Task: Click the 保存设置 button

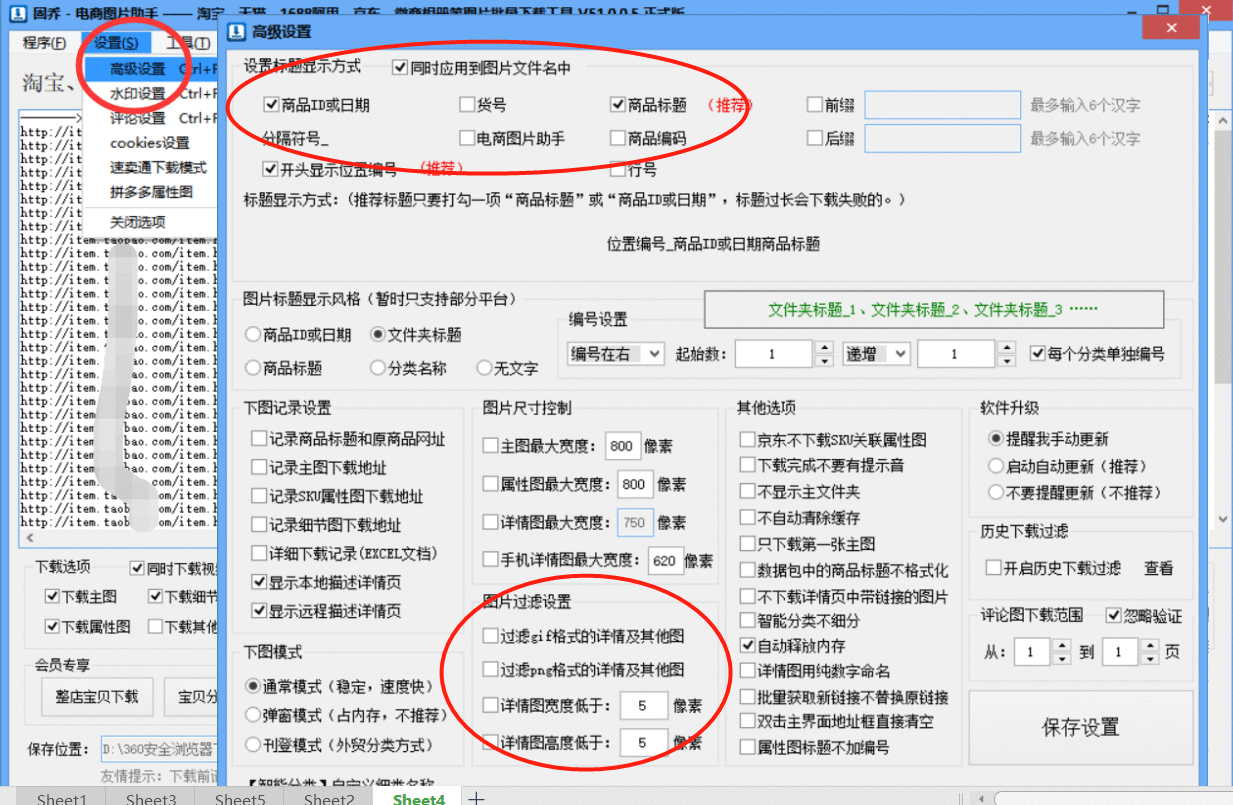Action: coord(1080,727)
